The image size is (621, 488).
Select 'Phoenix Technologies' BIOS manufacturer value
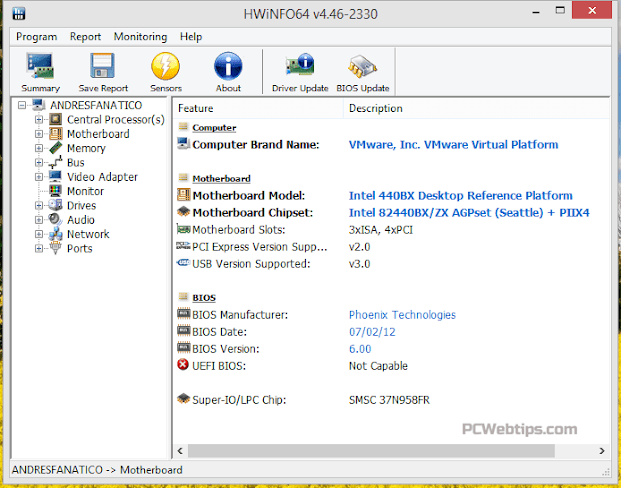[402, 315]
